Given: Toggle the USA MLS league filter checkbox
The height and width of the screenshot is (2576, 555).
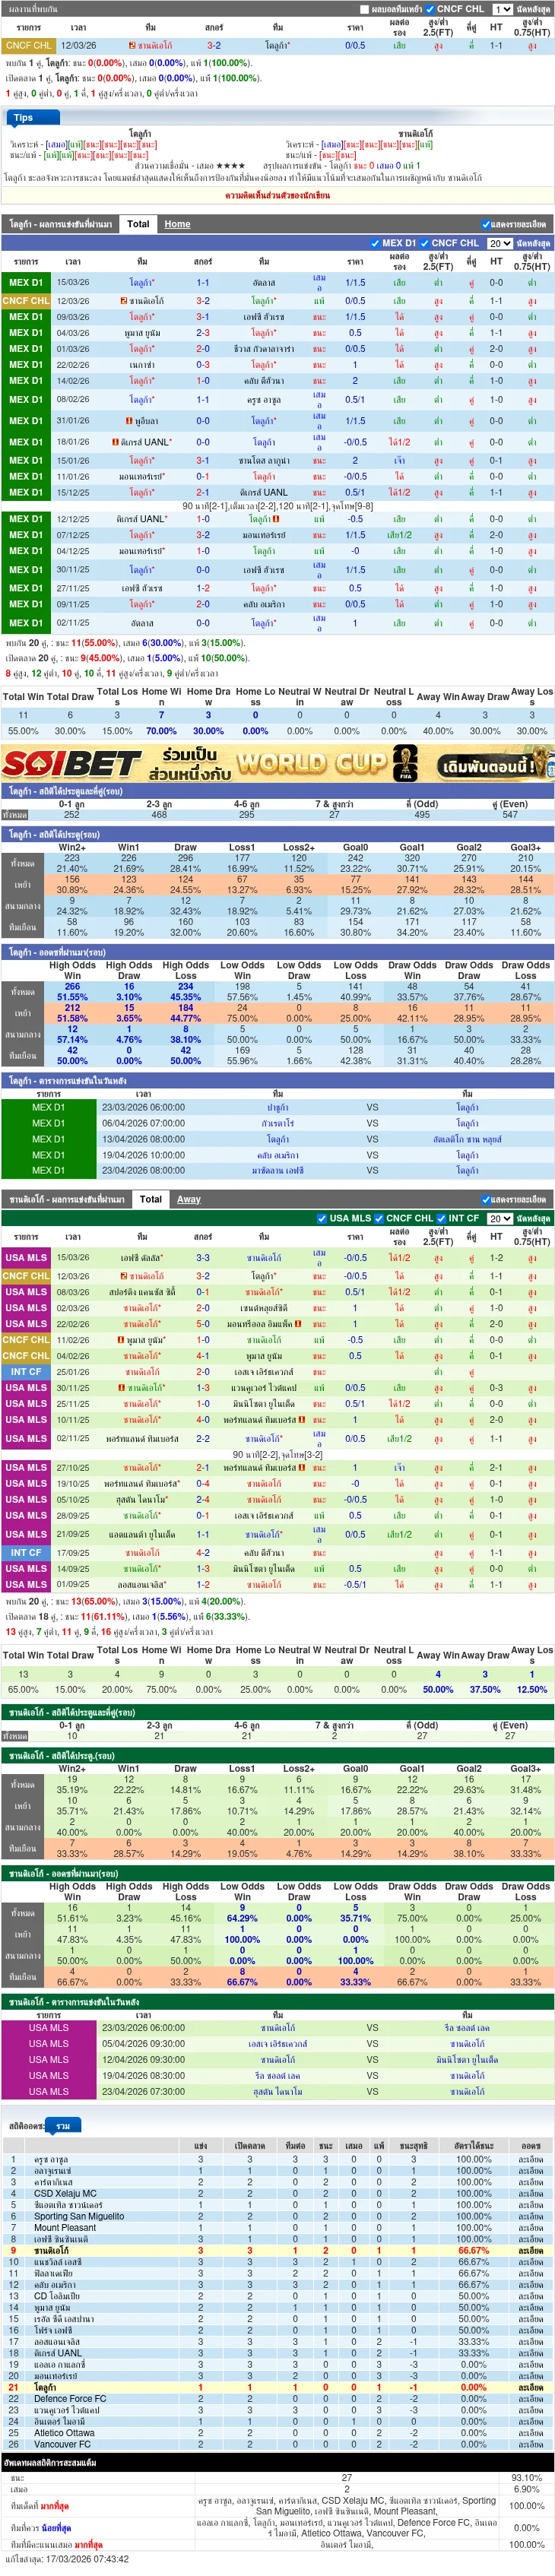Looking at the screenshot, I should coord(322,1218).
